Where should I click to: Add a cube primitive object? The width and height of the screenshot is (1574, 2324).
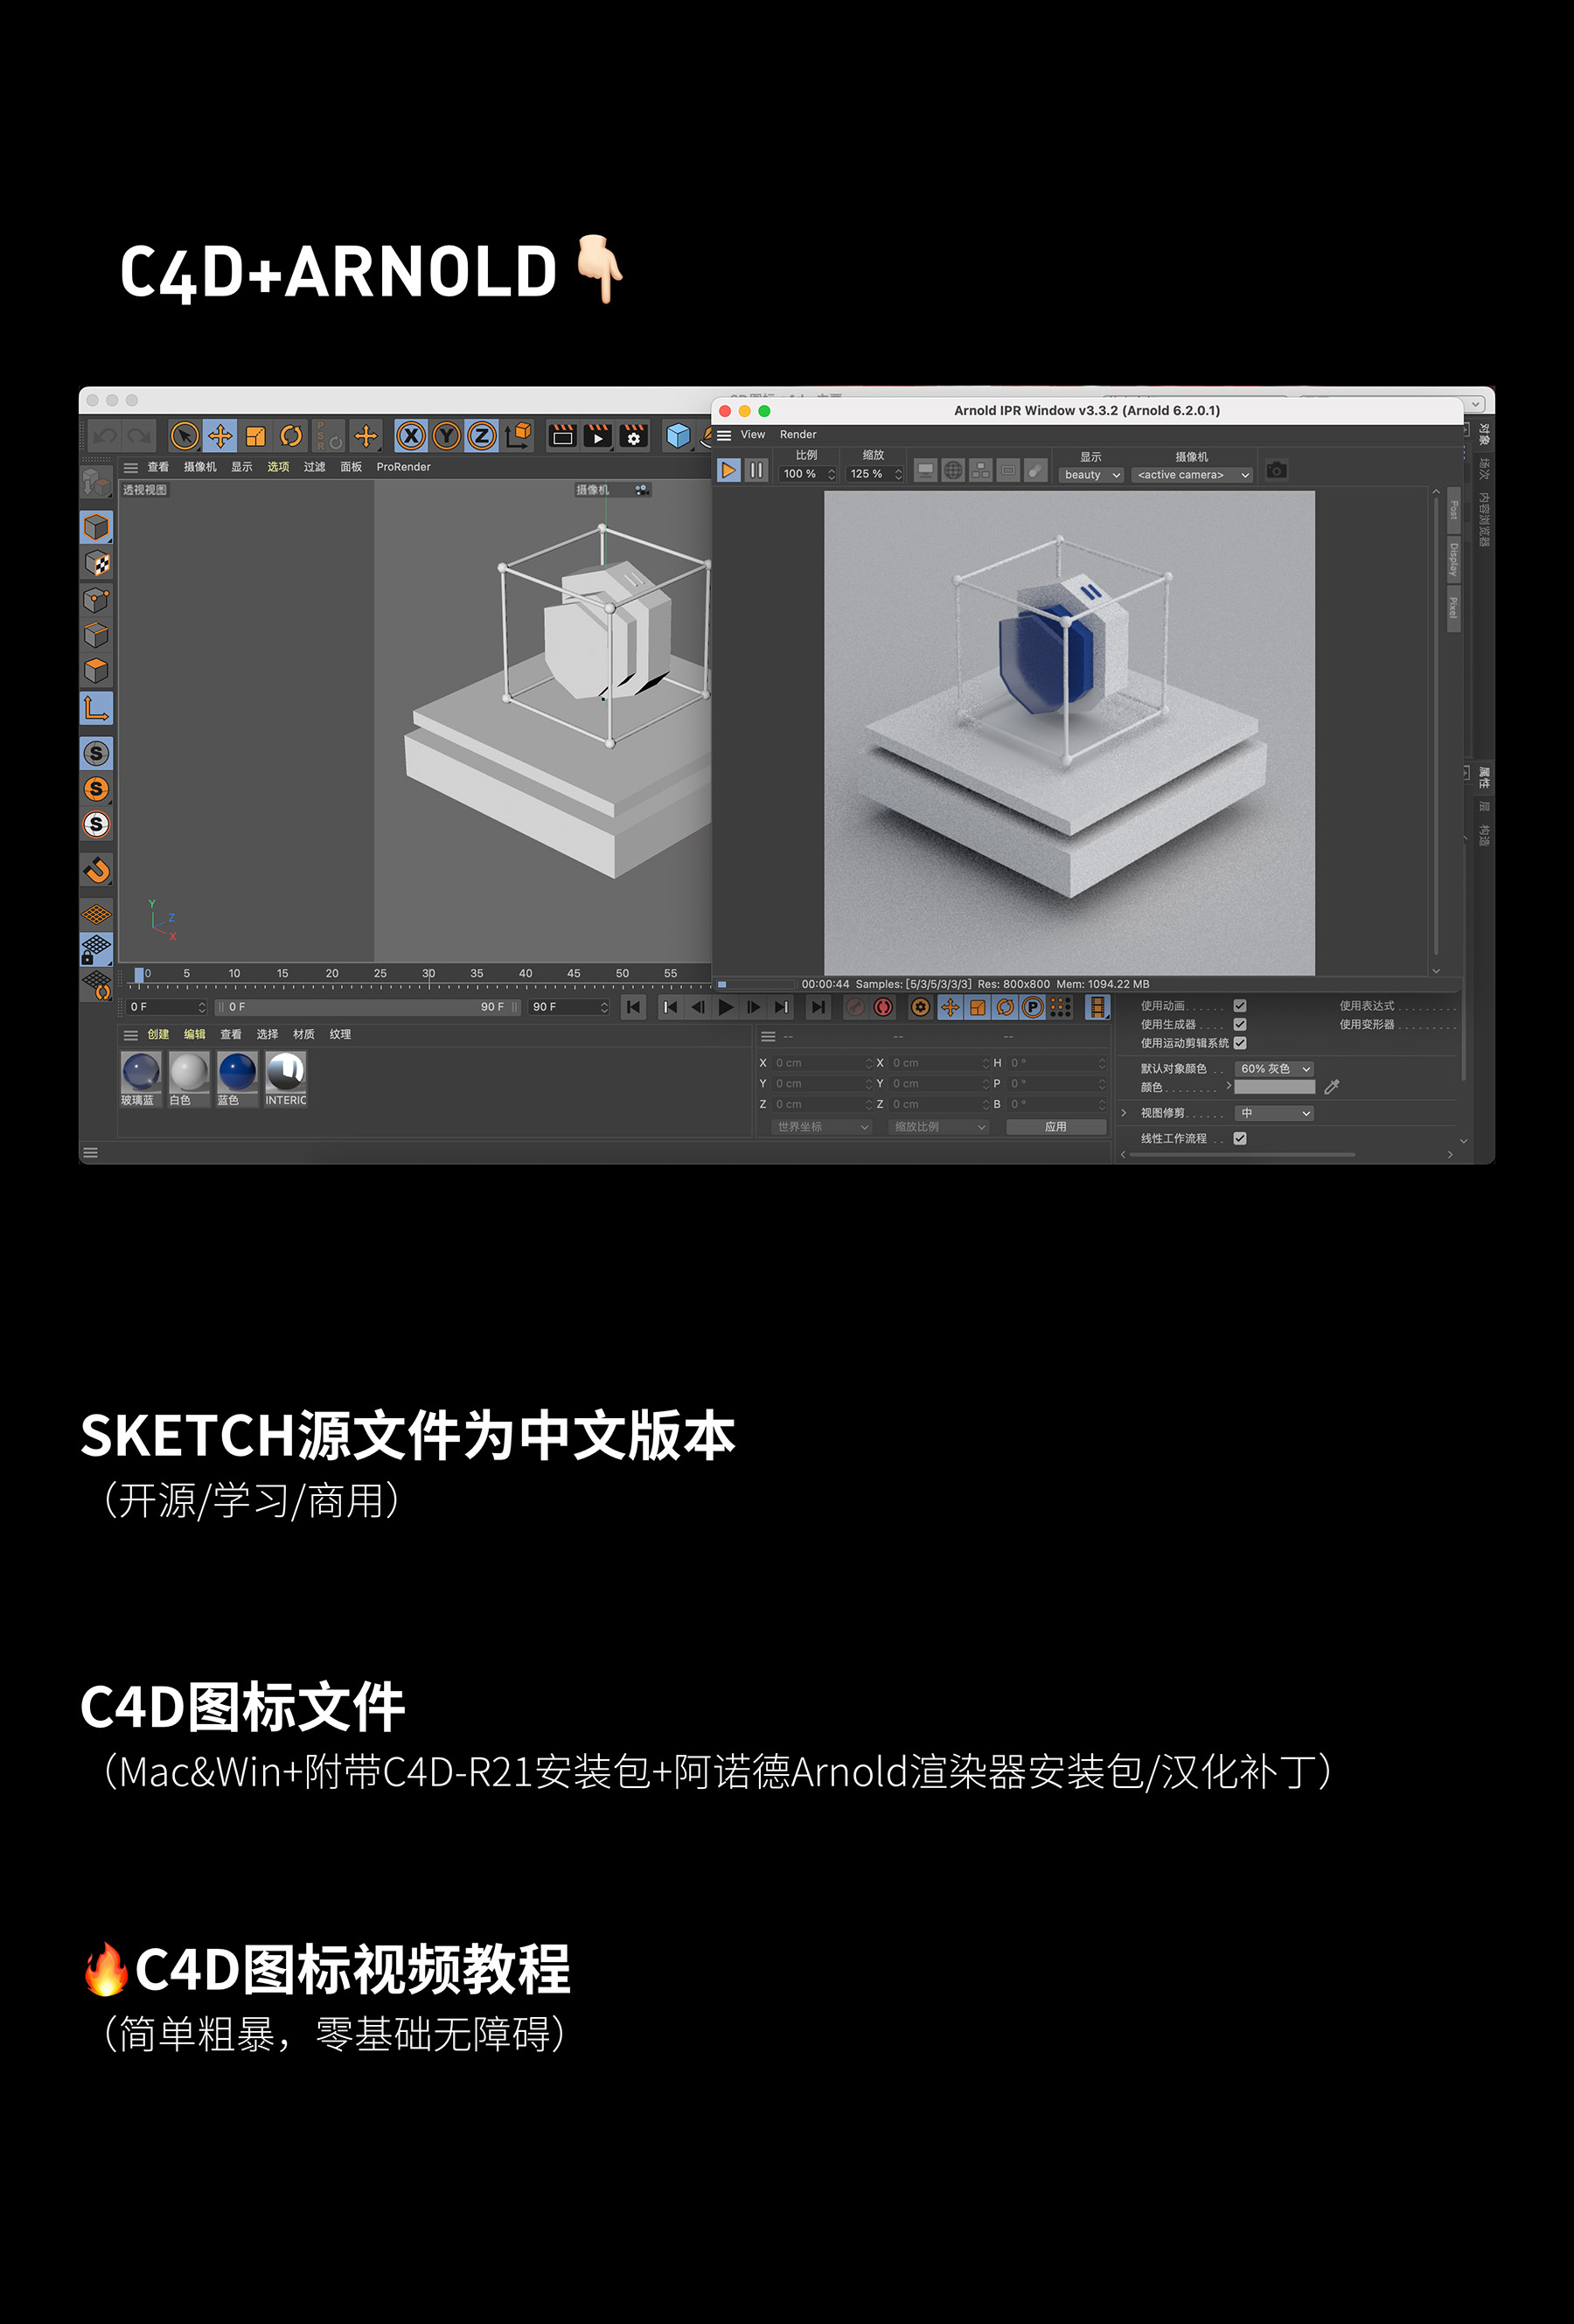tap(678, 436)
